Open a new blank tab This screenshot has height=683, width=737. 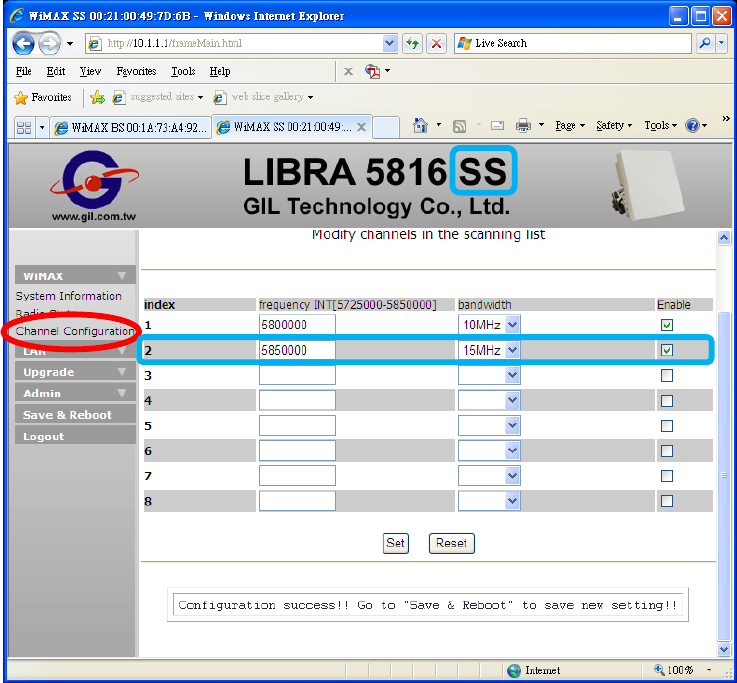tap(386, 127)
